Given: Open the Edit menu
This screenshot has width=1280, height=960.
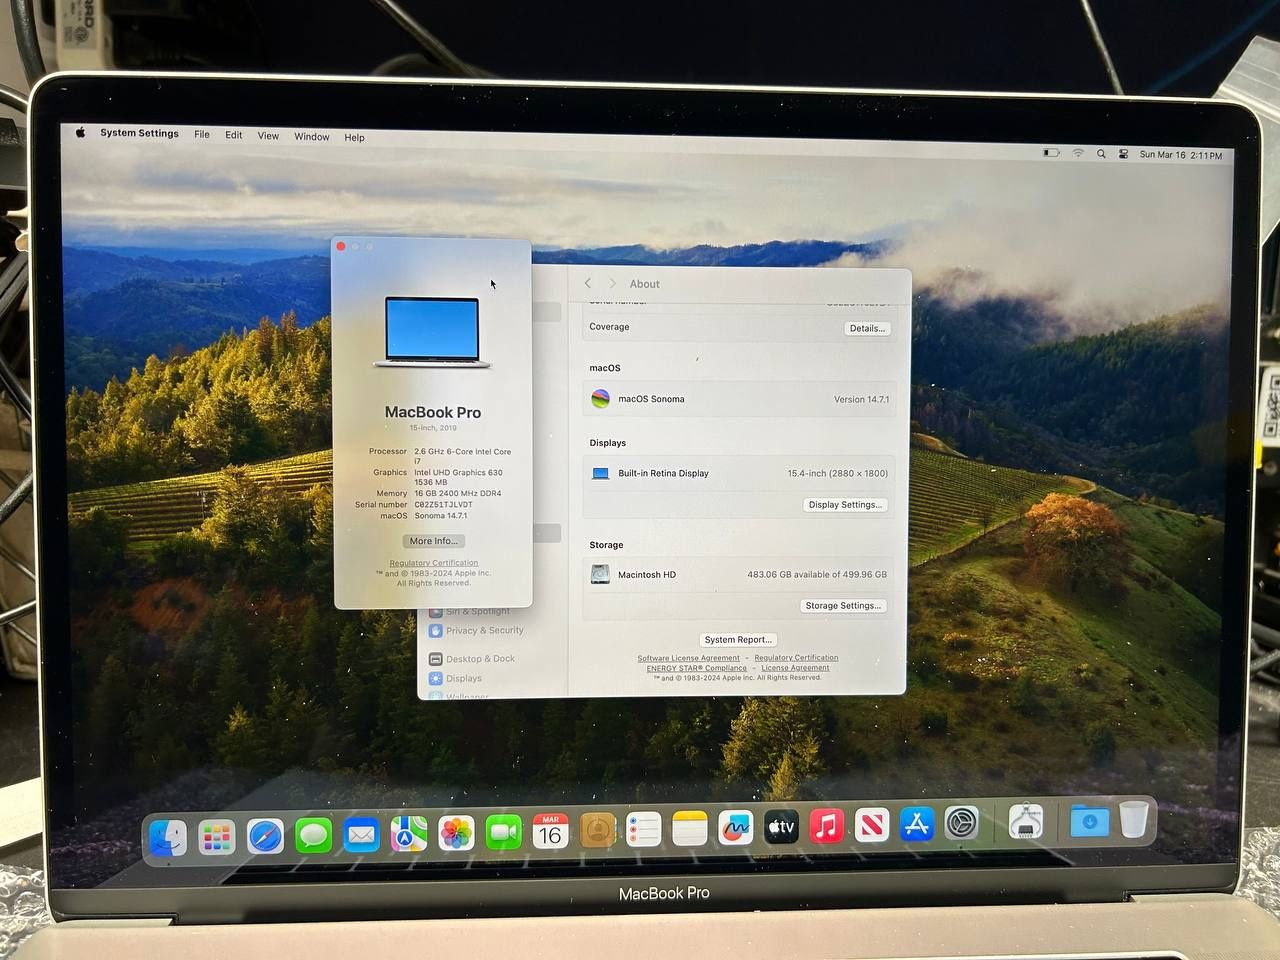Looking at the screenshot, I should [x=233, y=135].
